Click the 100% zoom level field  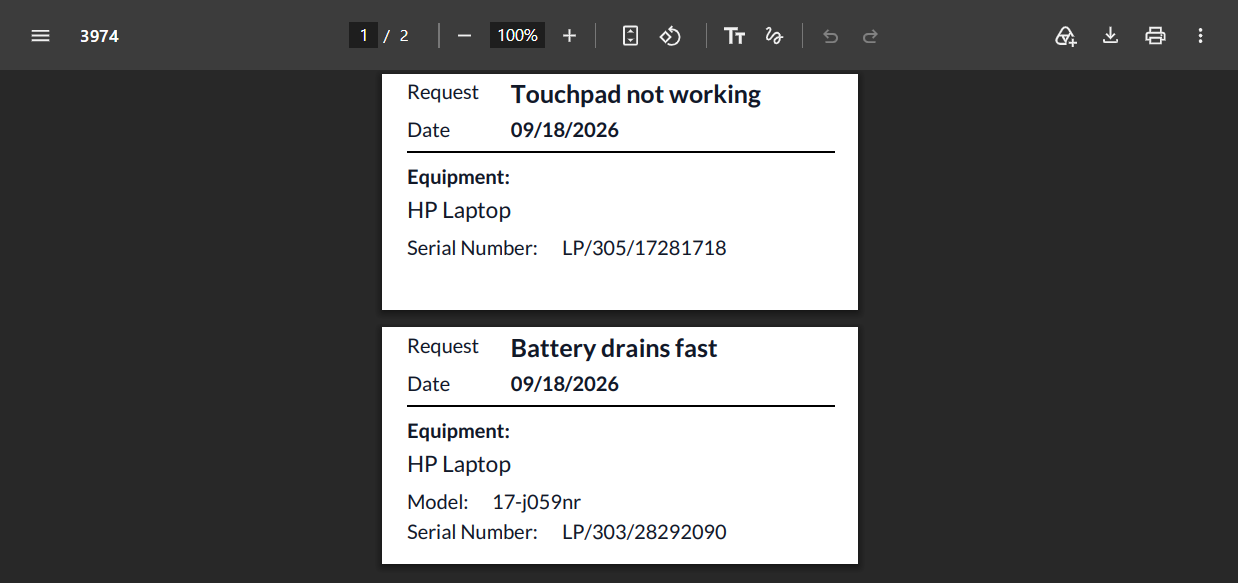(517, 35)
